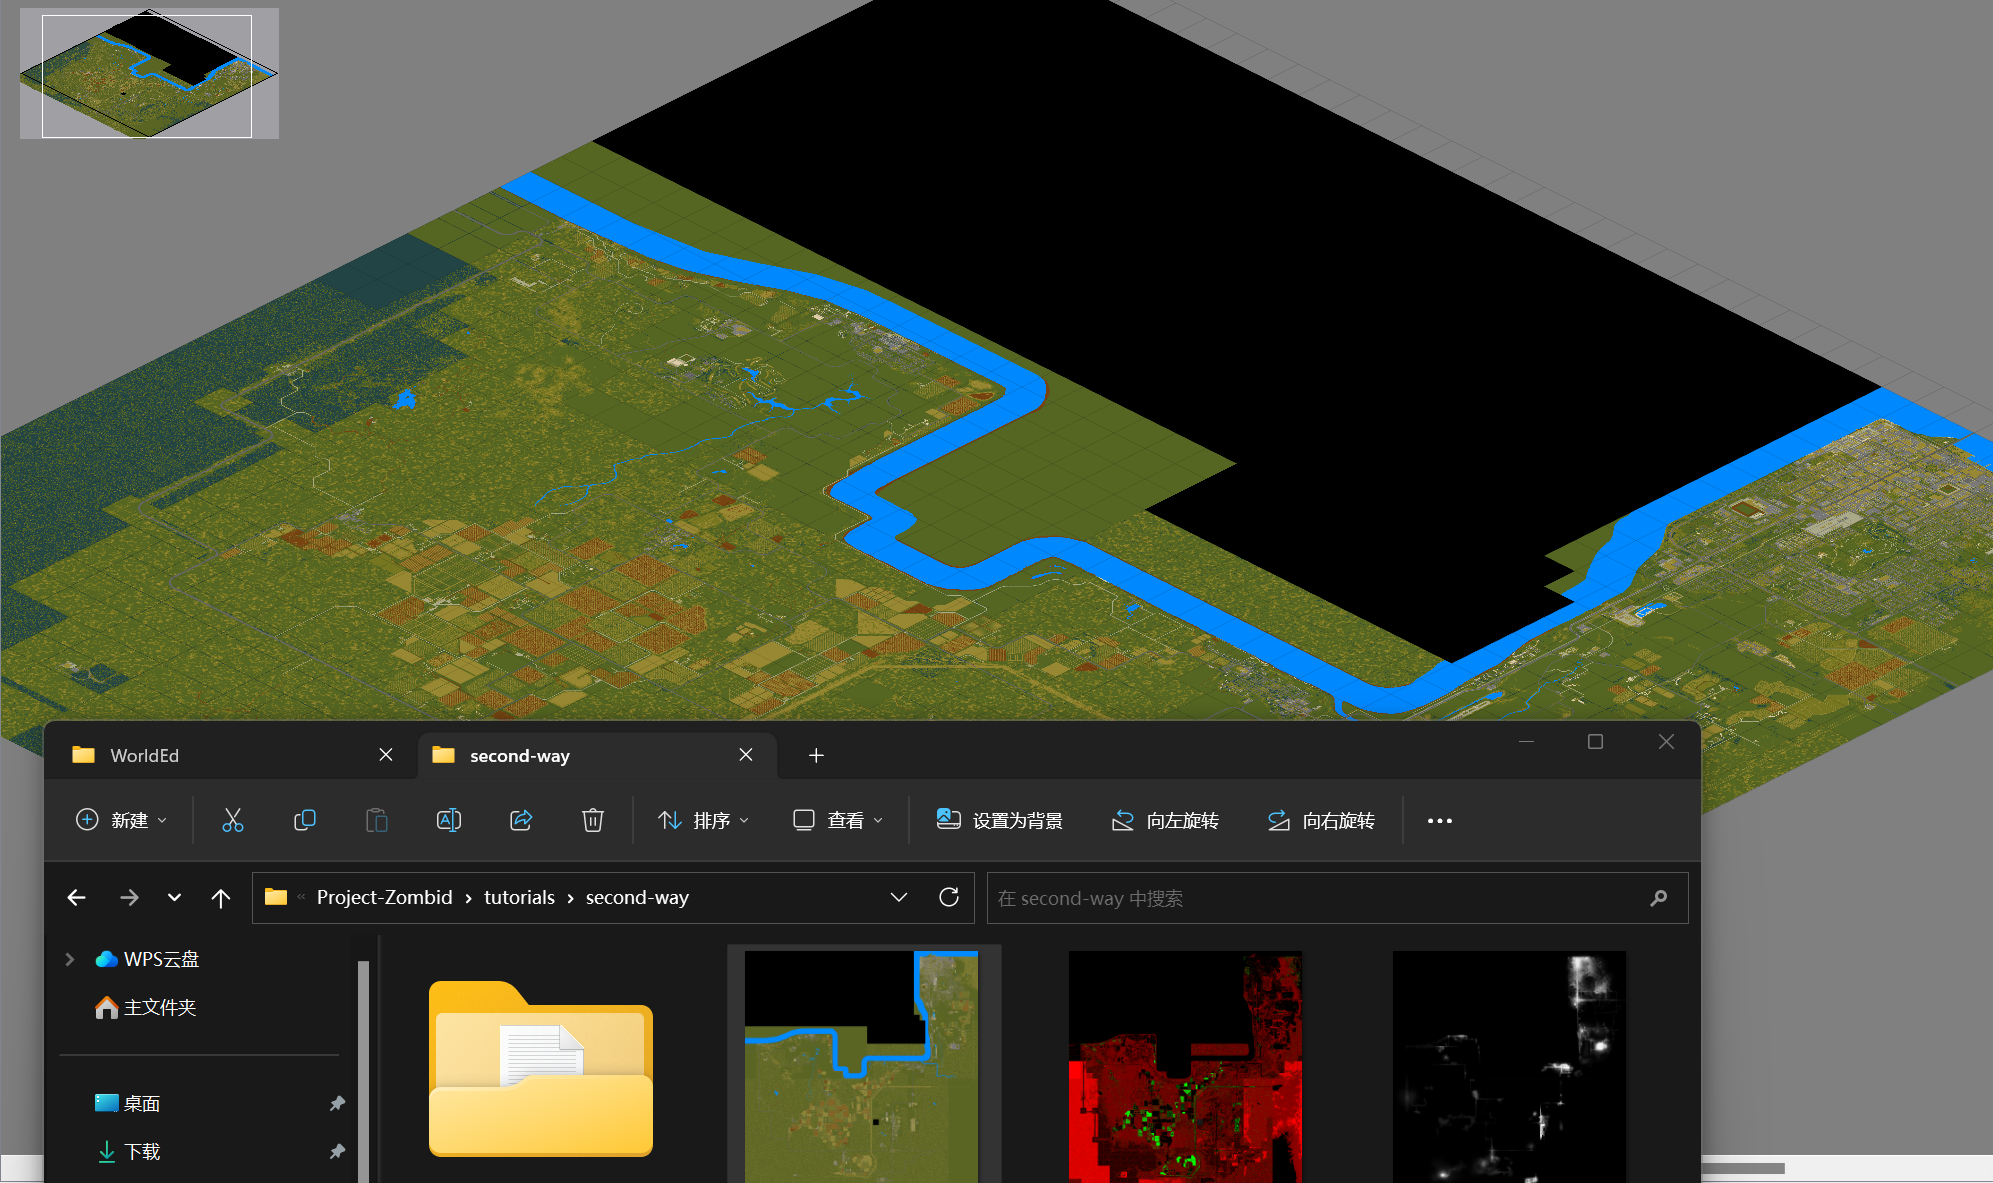Click the WorldEd minimap overview
This screenshot has width=1993, height=1183.
click(x=149, y=73)
